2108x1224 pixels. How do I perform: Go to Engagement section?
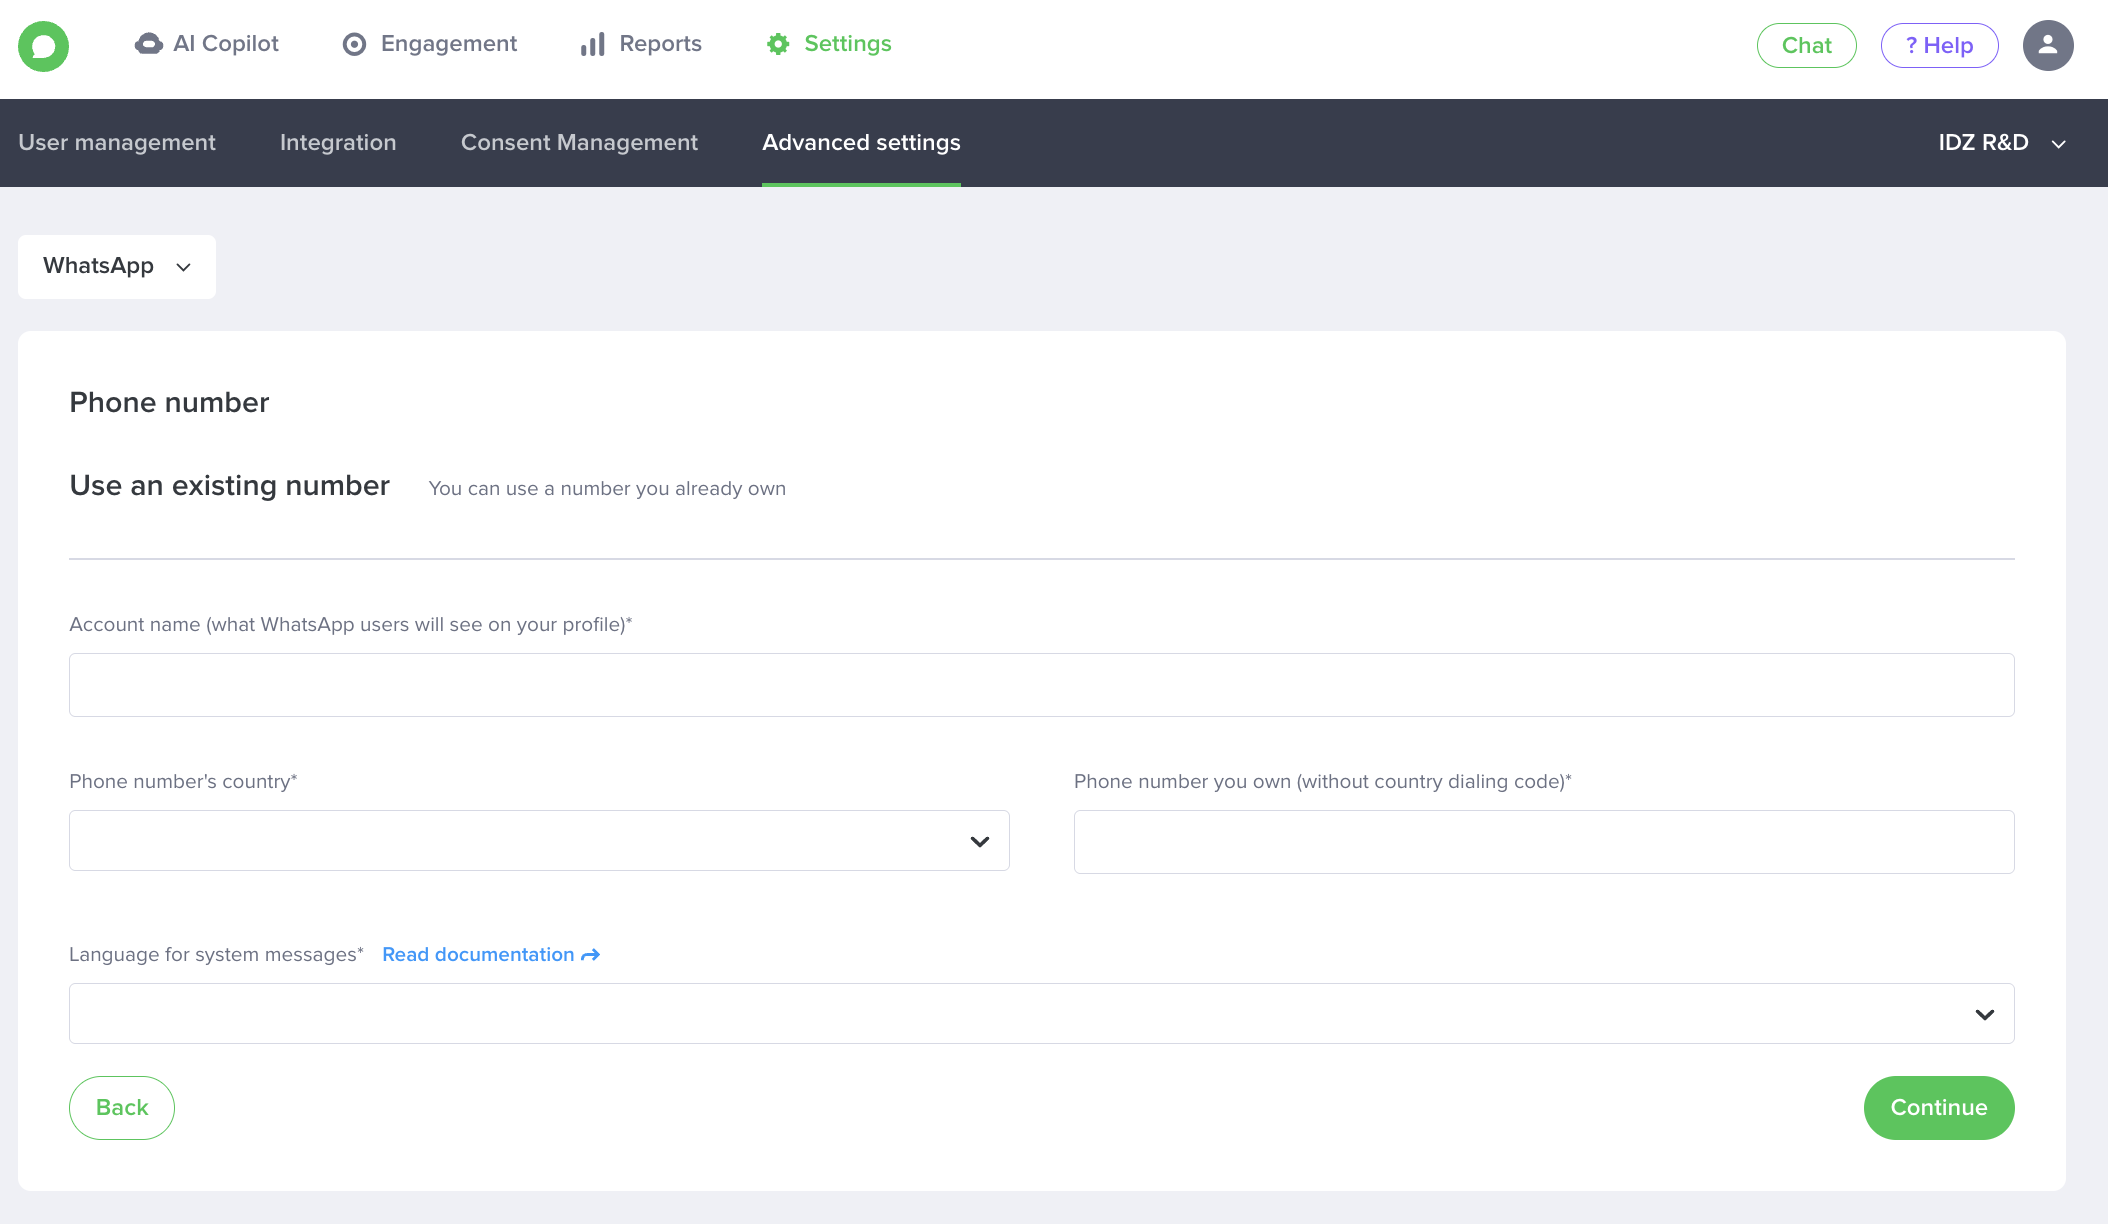(x=430, y=44)
